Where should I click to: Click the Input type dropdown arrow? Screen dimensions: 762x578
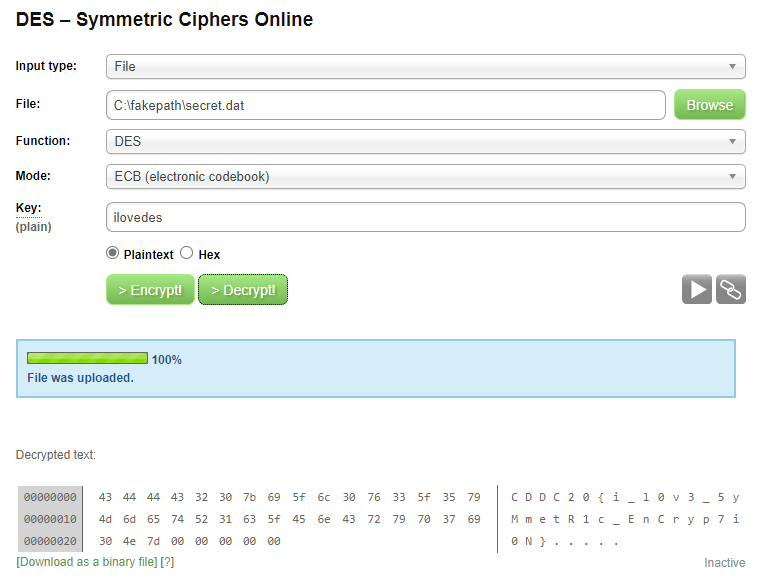click(x=732, y=66)
